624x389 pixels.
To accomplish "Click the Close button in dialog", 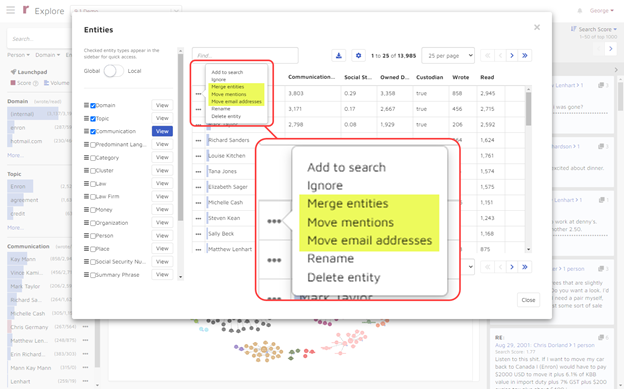I will pyautogui.click(x=528, y=300).
